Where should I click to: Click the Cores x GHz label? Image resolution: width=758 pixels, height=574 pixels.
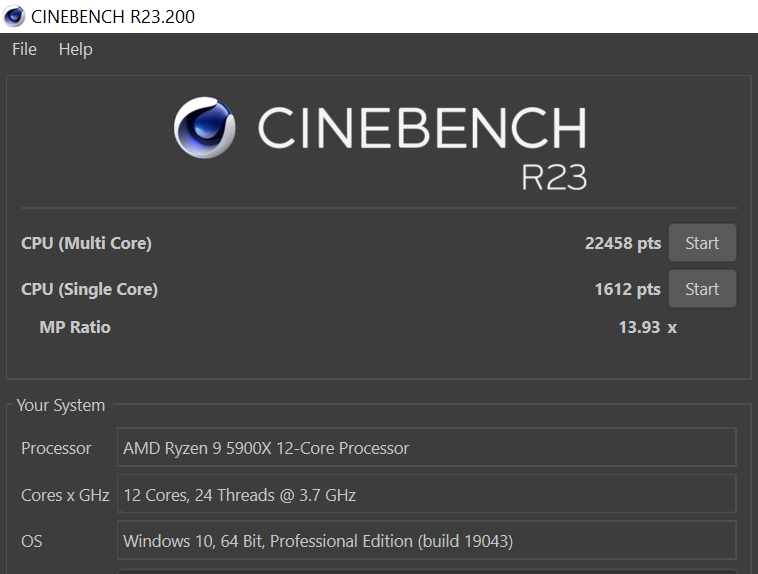click(x=65, y=495)
